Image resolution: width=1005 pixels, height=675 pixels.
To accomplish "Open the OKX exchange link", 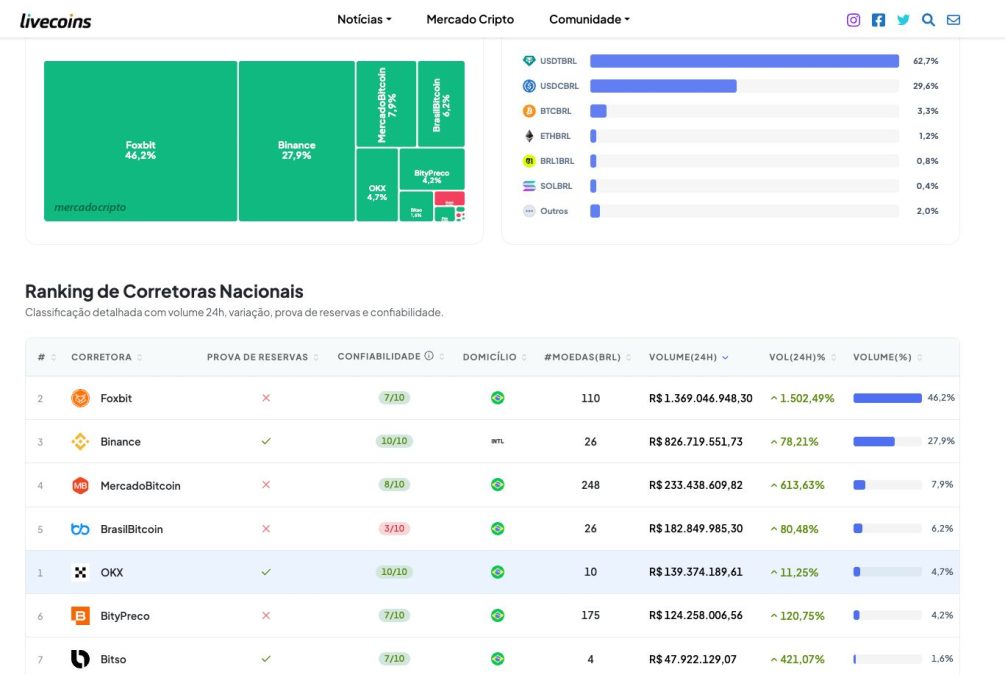I will pyautogui.click(x=112, y=572).
